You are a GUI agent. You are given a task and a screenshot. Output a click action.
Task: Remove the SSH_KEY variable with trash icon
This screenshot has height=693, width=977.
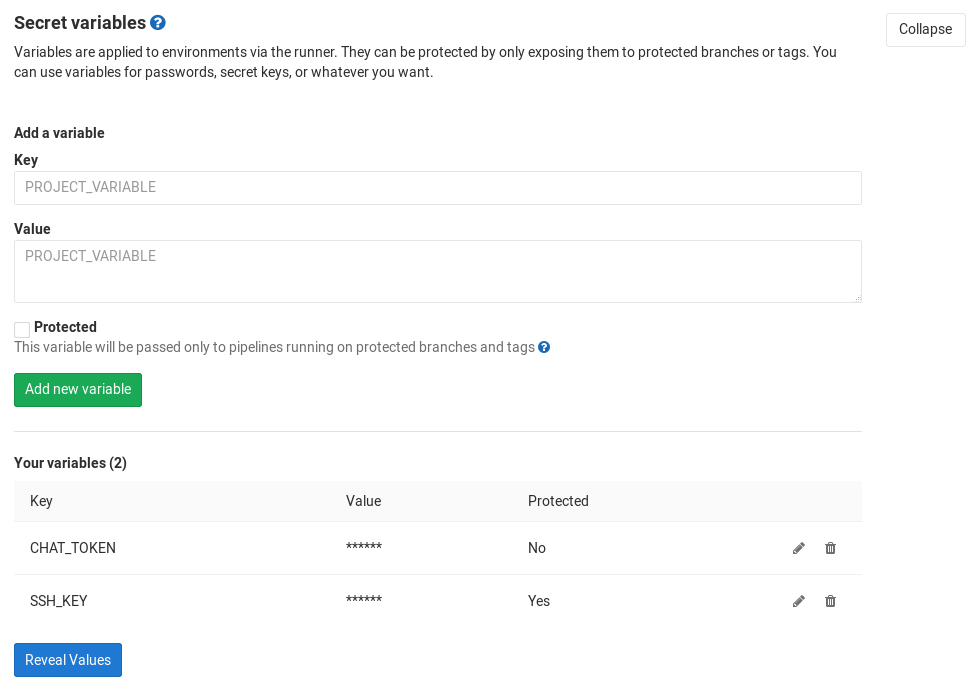point(830,601)
